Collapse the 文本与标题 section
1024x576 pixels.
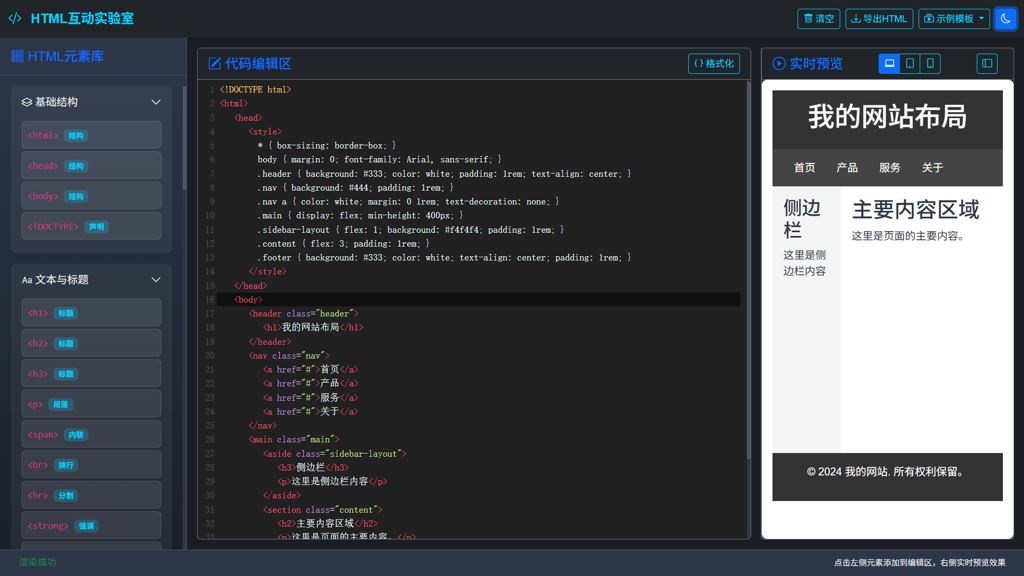pos(155,280)
